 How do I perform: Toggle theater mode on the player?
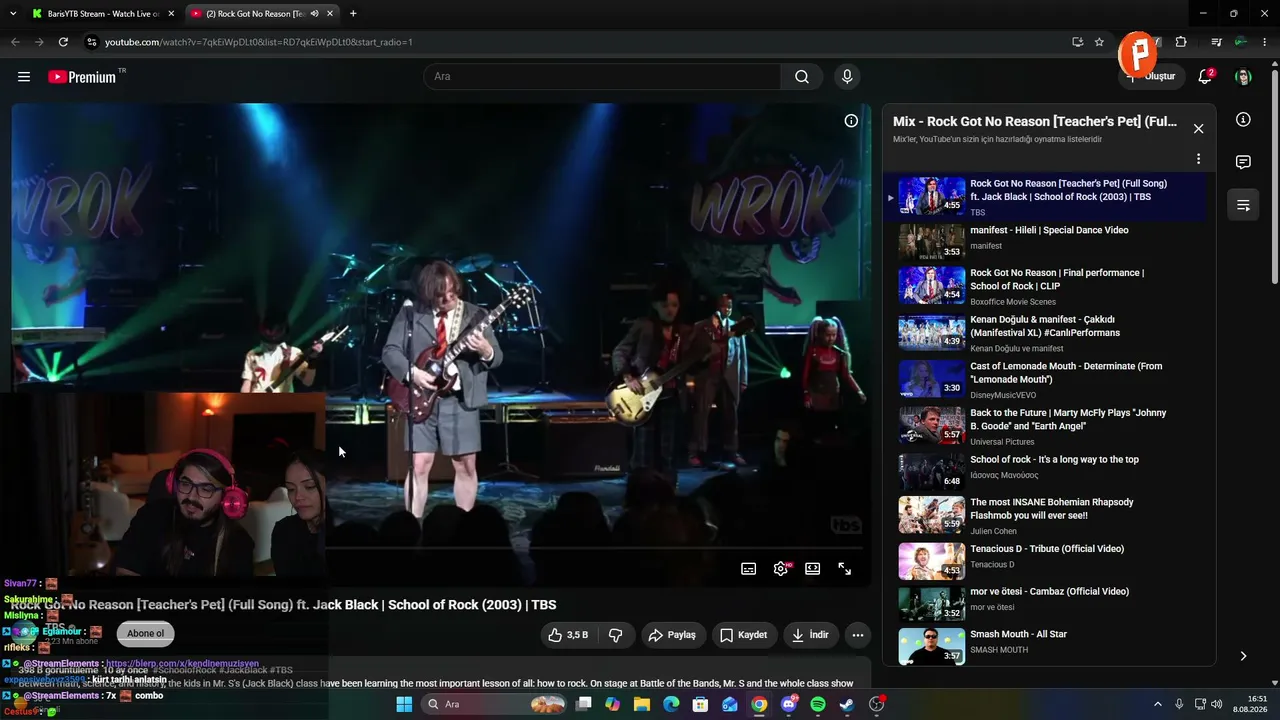[813, 569]
